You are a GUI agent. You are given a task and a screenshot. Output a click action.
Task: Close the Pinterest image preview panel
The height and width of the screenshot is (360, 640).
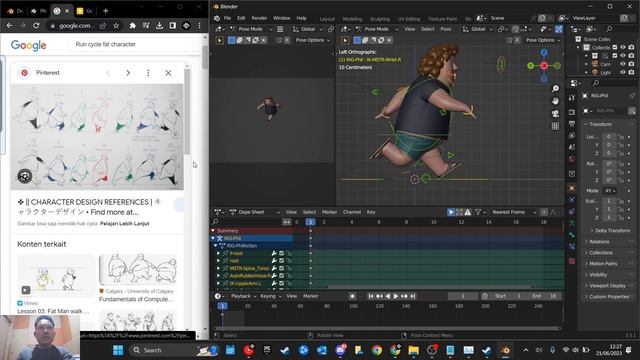click(168, 73)
